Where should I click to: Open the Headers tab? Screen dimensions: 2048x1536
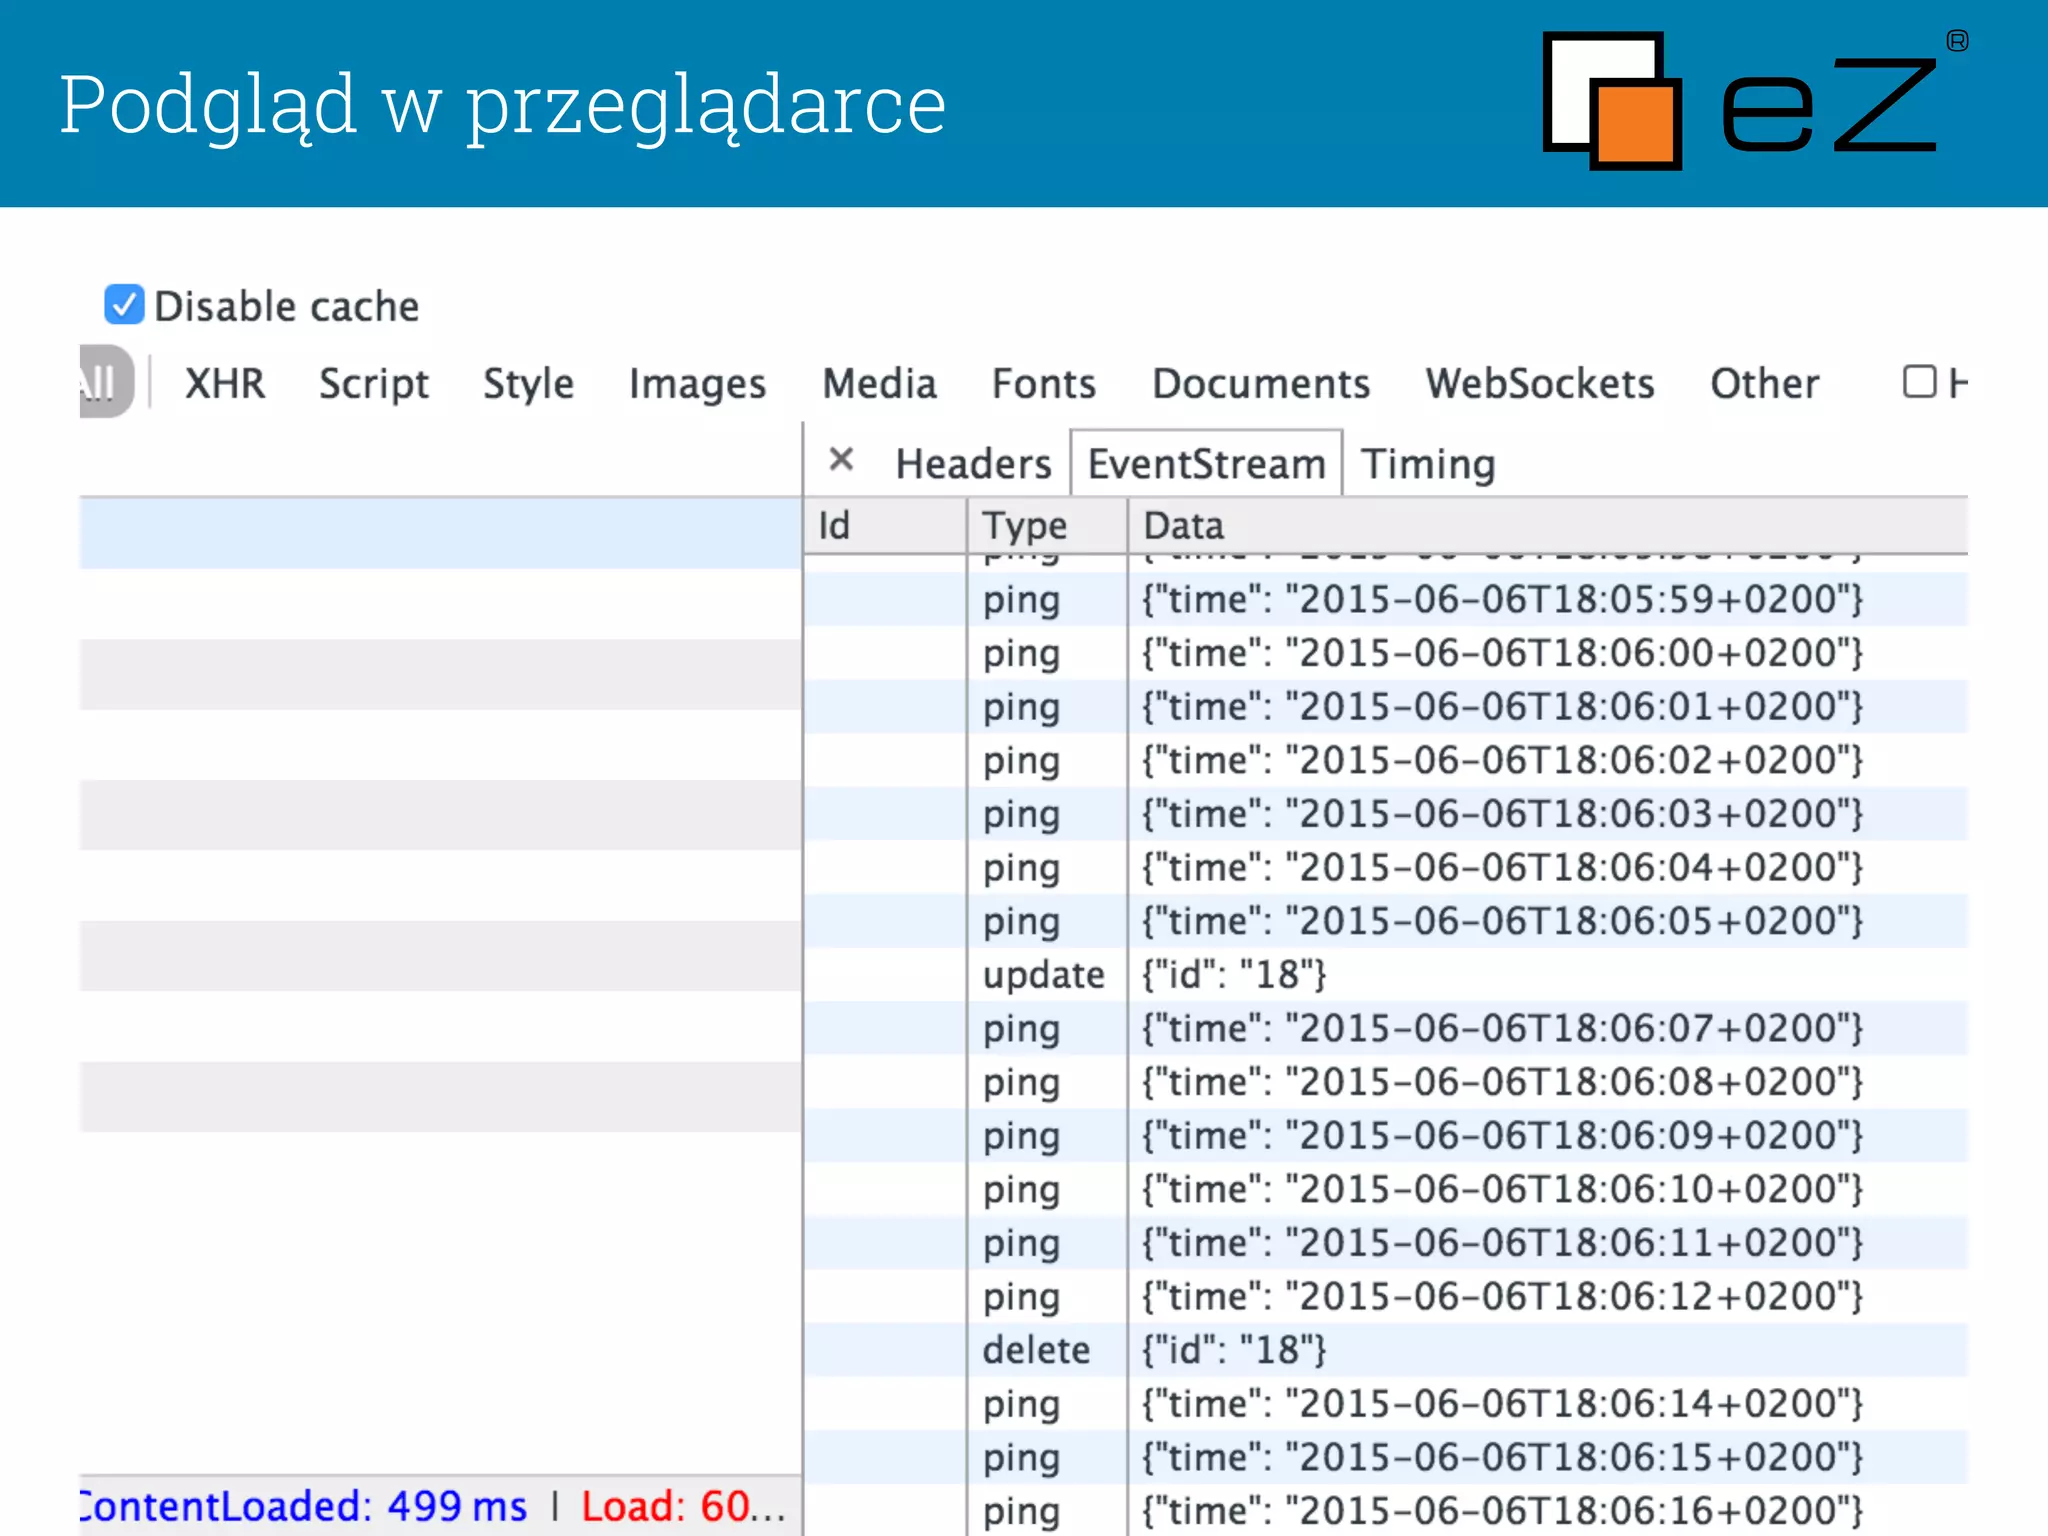tap(973, 464)
